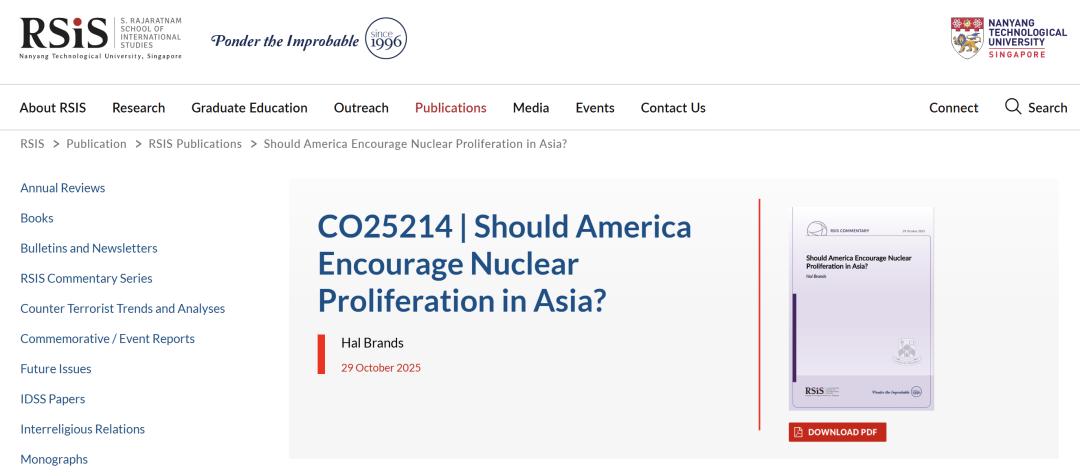Screen dimensions: 1080x471
Task: Open the Annual Reviews sidebar link
Action: (x=63, y=188)
